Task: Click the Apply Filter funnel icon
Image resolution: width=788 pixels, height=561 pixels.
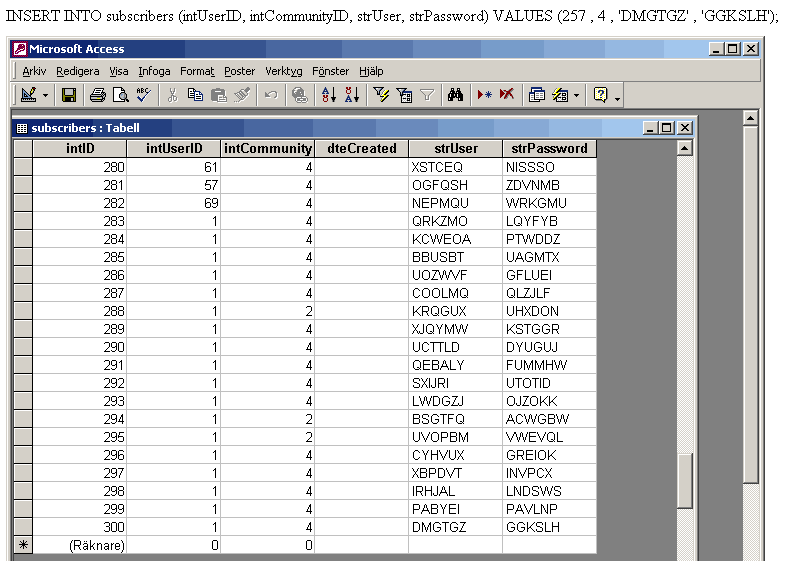Action: tap(427, 95)
